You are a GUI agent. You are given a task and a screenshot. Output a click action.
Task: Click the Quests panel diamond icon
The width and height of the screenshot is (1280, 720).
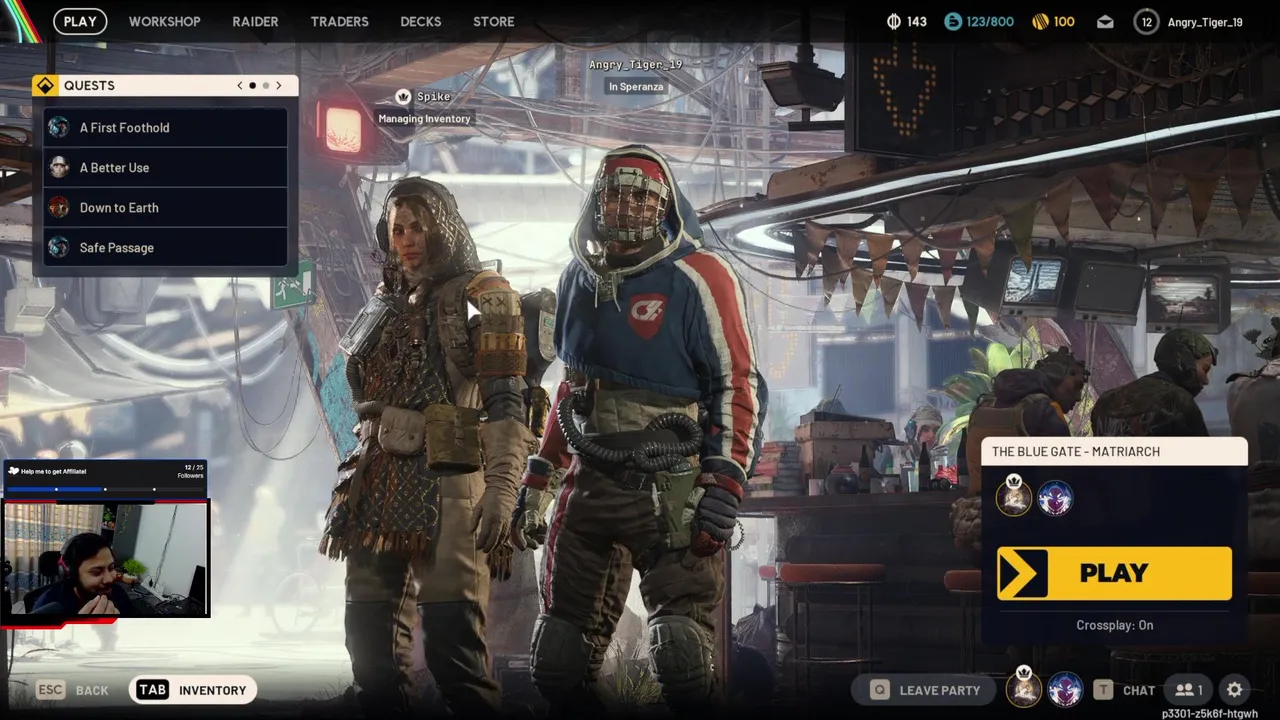pyautogui.click(x=45, y=86)
